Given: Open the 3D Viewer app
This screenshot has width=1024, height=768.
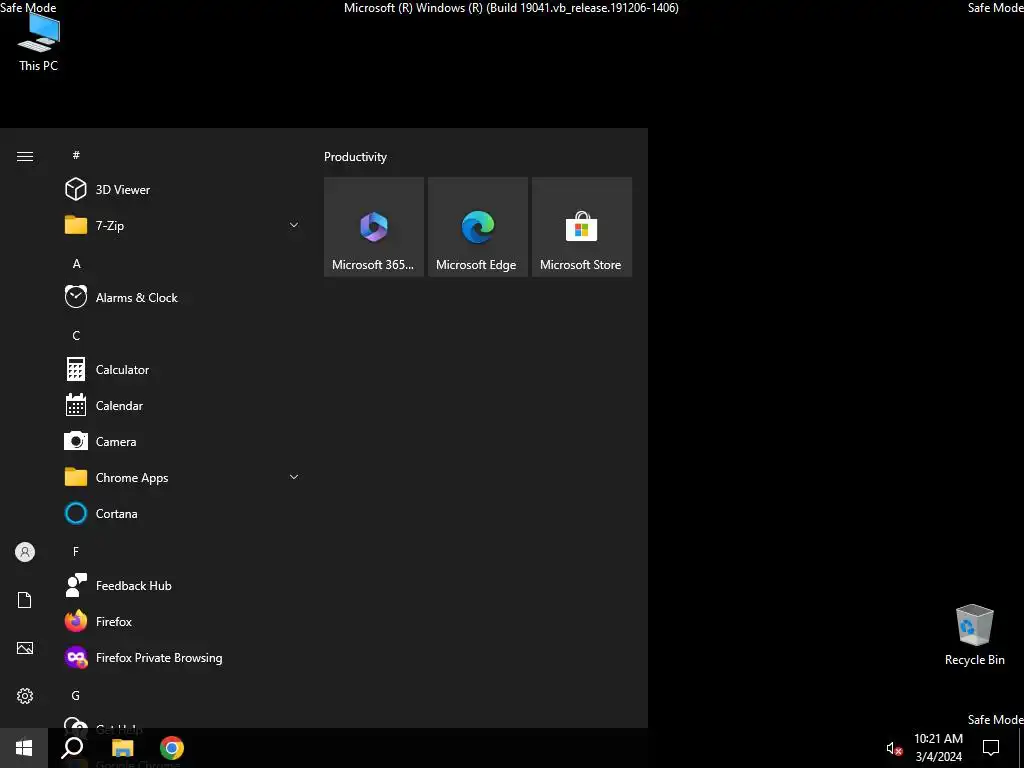Looking at the screenshot, I should pyautogui.click(x=181, y=189).
